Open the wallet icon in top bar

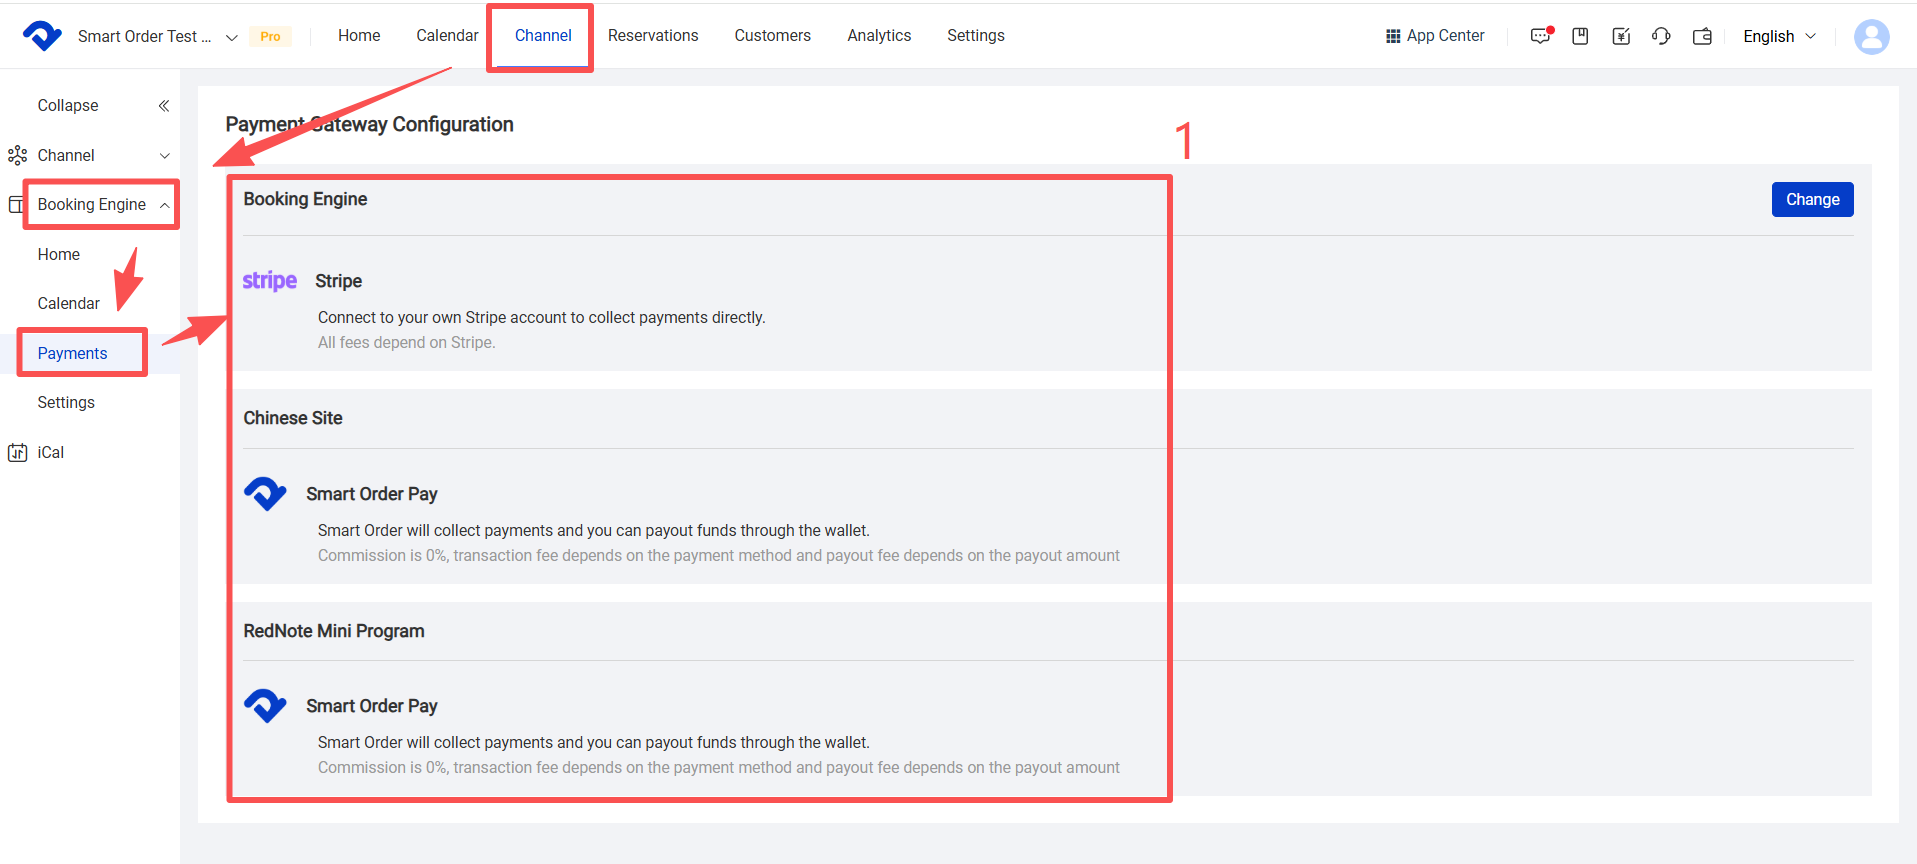pos(1702,36)
